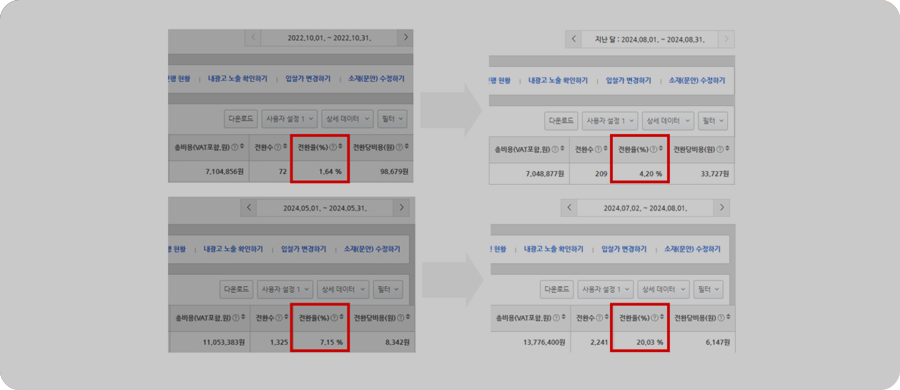
Task: Click help icon beside 전환율(%) in 2024.07.02 panel
Action: coord(654,318)
